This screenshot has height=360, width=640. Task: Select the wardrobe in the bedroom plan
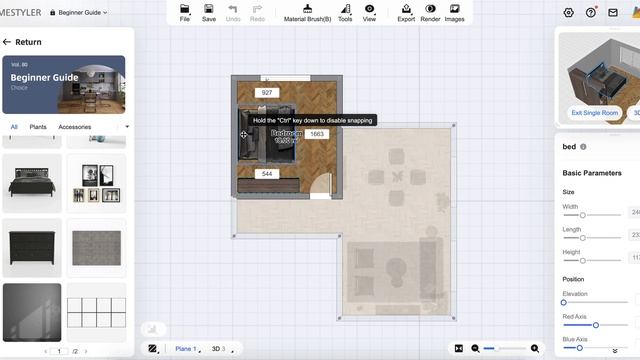(269, 185)
